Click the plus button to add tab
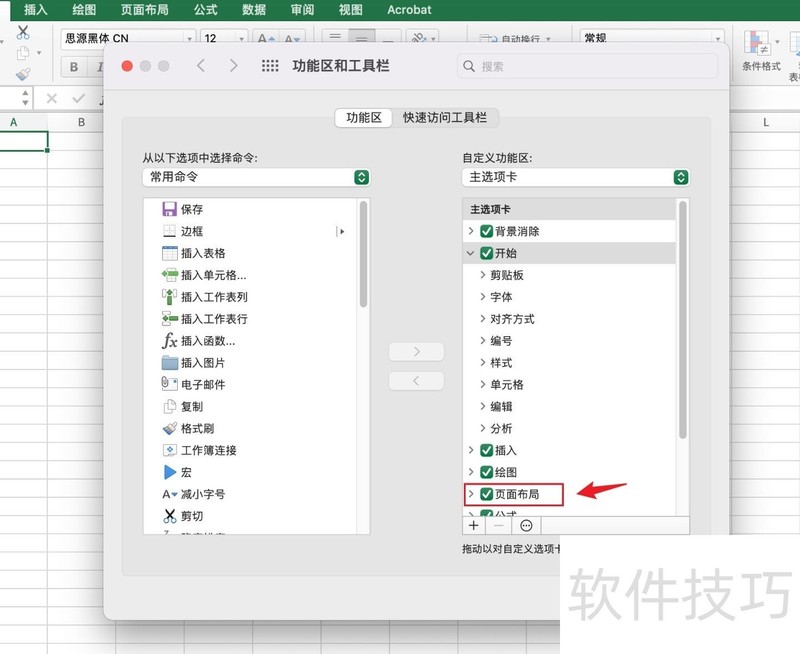This screenshot has height=654, width=800. click(474, 525)
